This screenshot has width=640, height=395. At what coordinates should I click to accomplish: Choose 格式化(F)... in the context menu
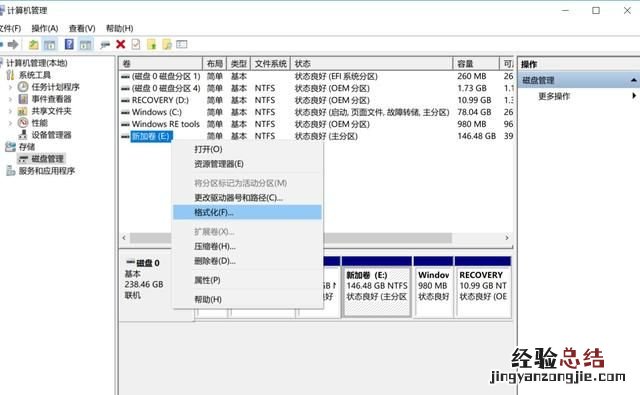coord(247,212)
